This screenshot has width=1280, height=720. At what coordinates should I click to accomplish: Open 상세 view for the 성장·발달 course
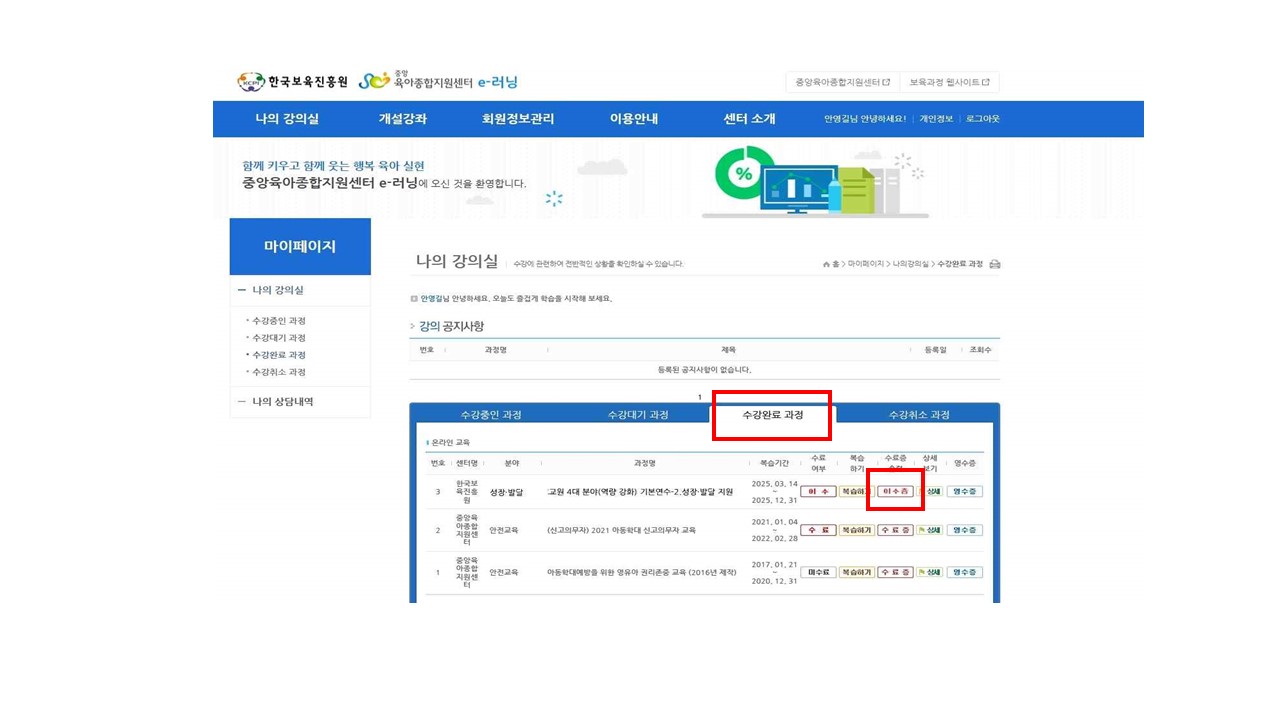(x=930, y=492)
